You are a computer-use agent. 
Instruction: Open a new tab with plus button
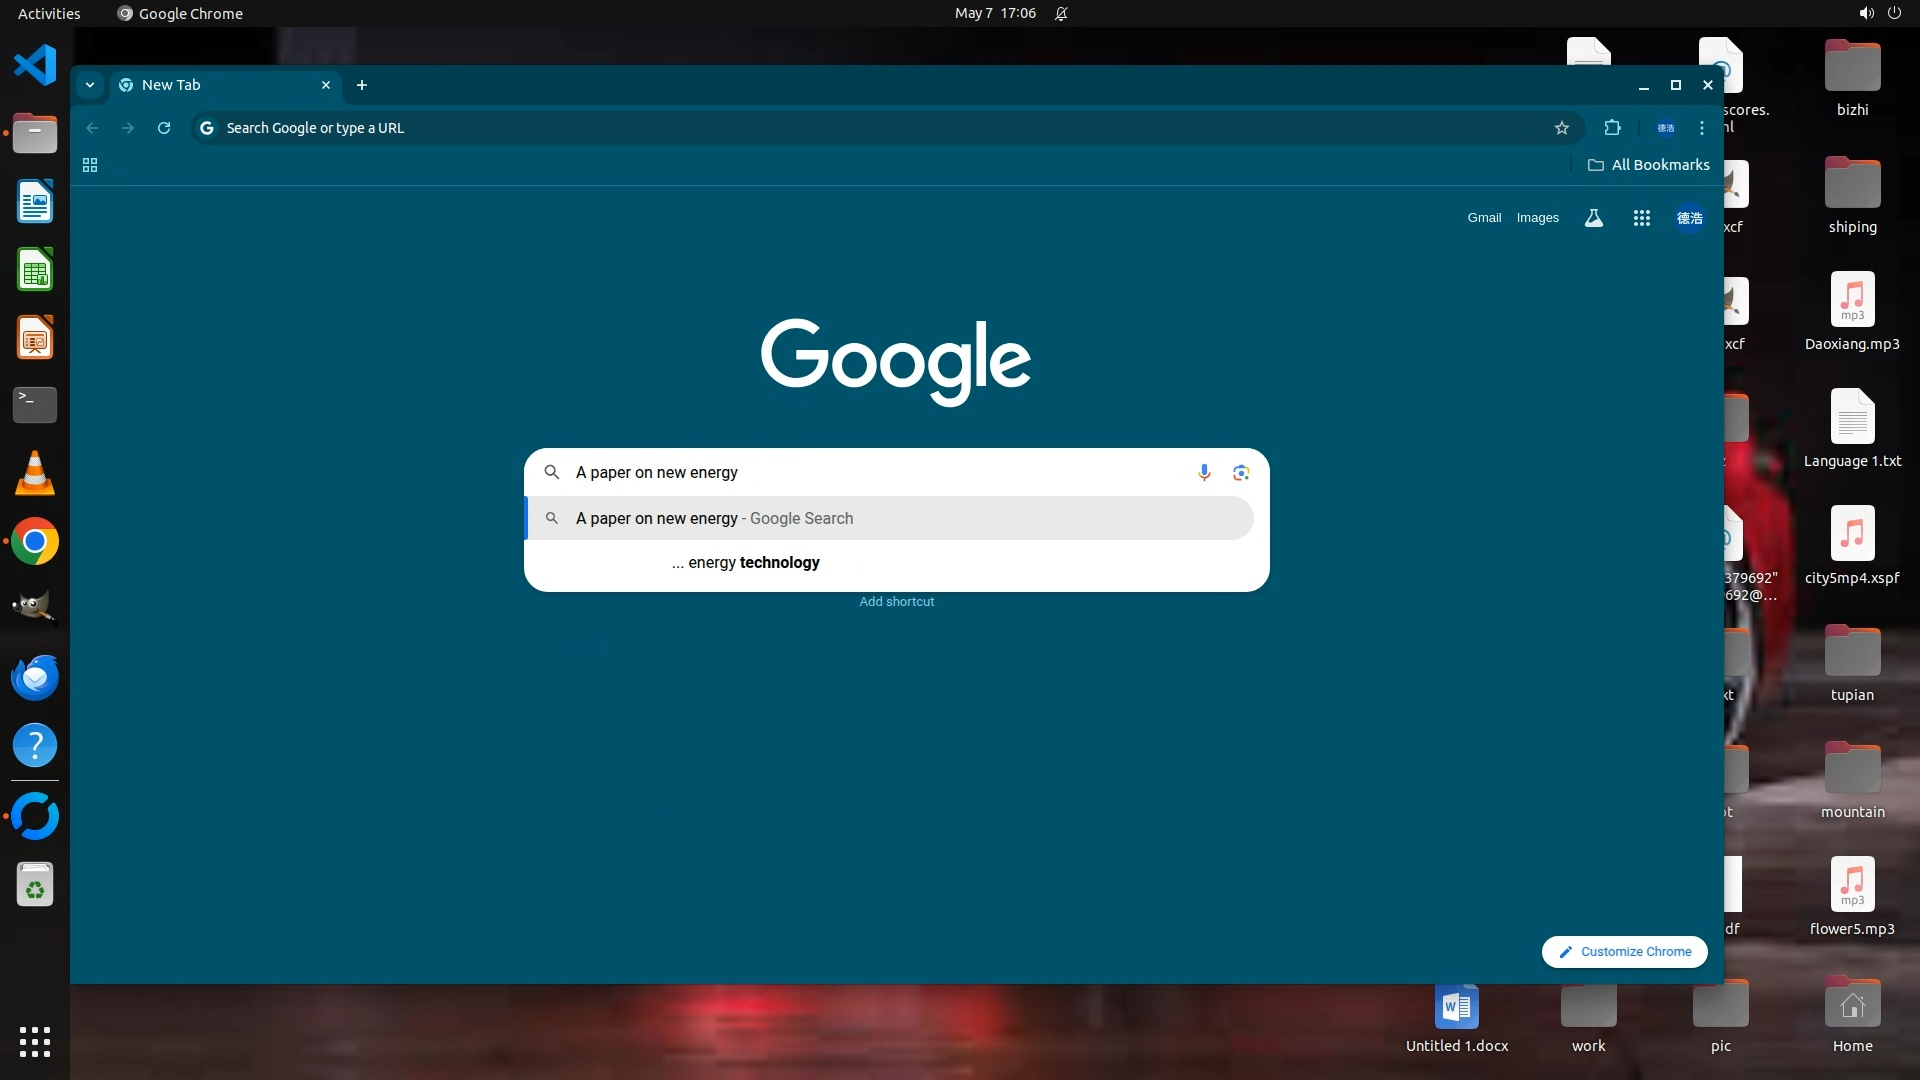(x=362, y=85)
